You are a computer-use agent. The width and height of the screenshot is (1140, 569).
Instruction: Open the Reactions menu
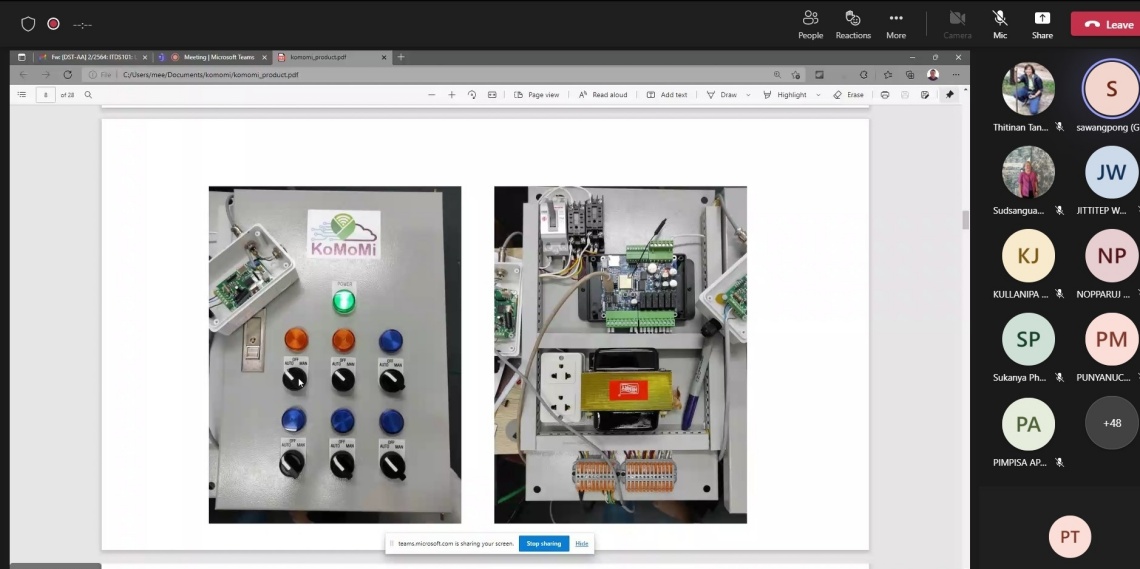(x=853, y=23)
